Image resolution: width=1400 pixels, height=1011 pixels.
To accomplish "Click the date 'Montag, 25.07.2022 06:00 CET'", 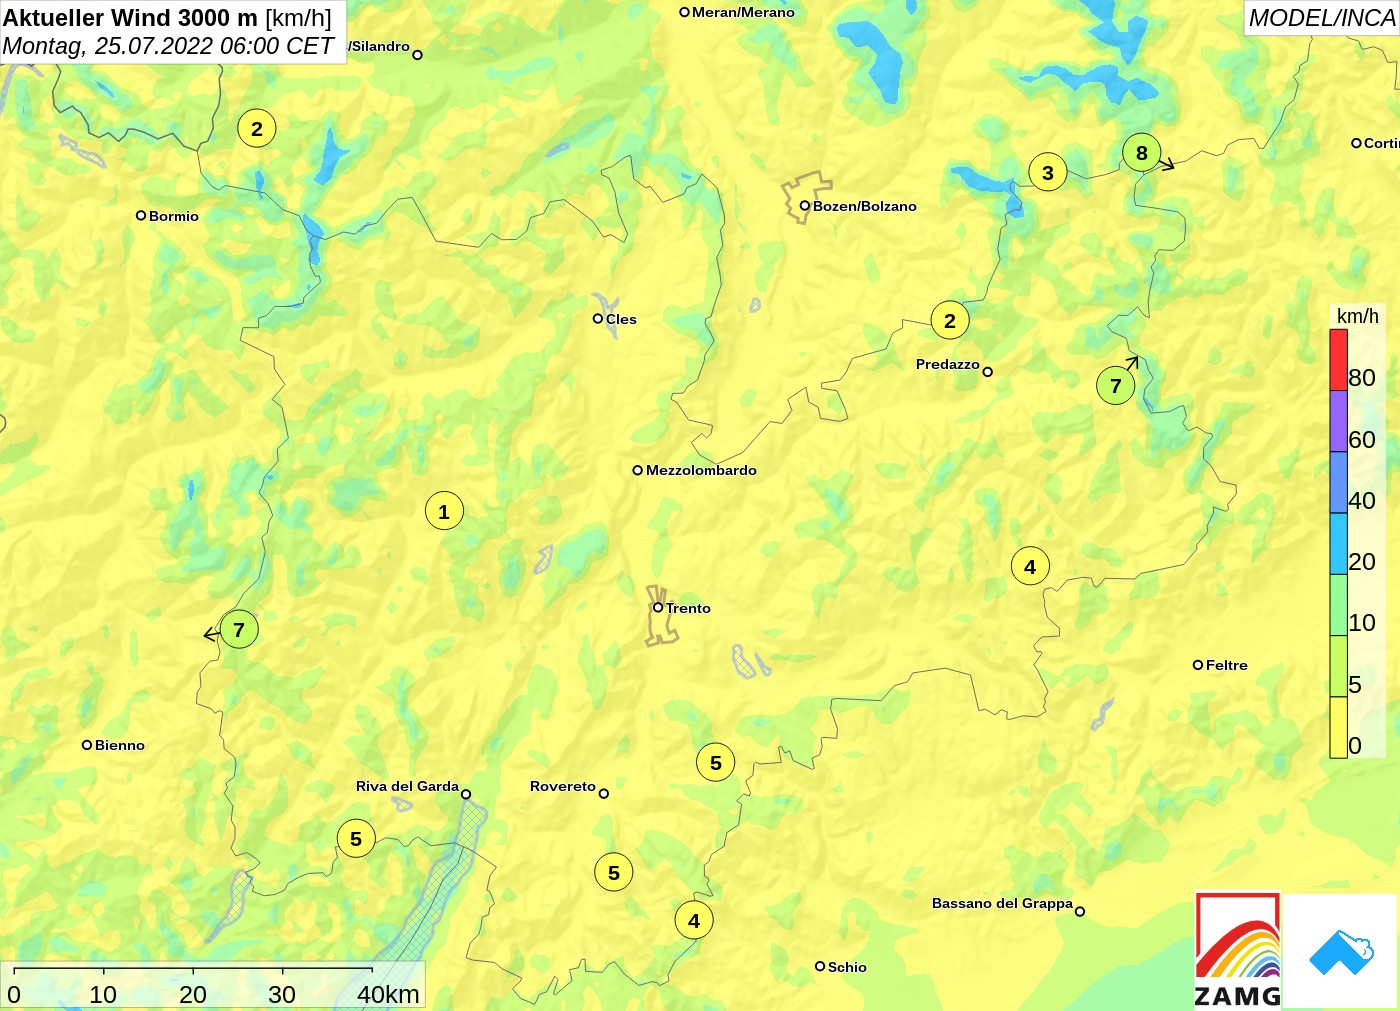I will click(168, 46).
